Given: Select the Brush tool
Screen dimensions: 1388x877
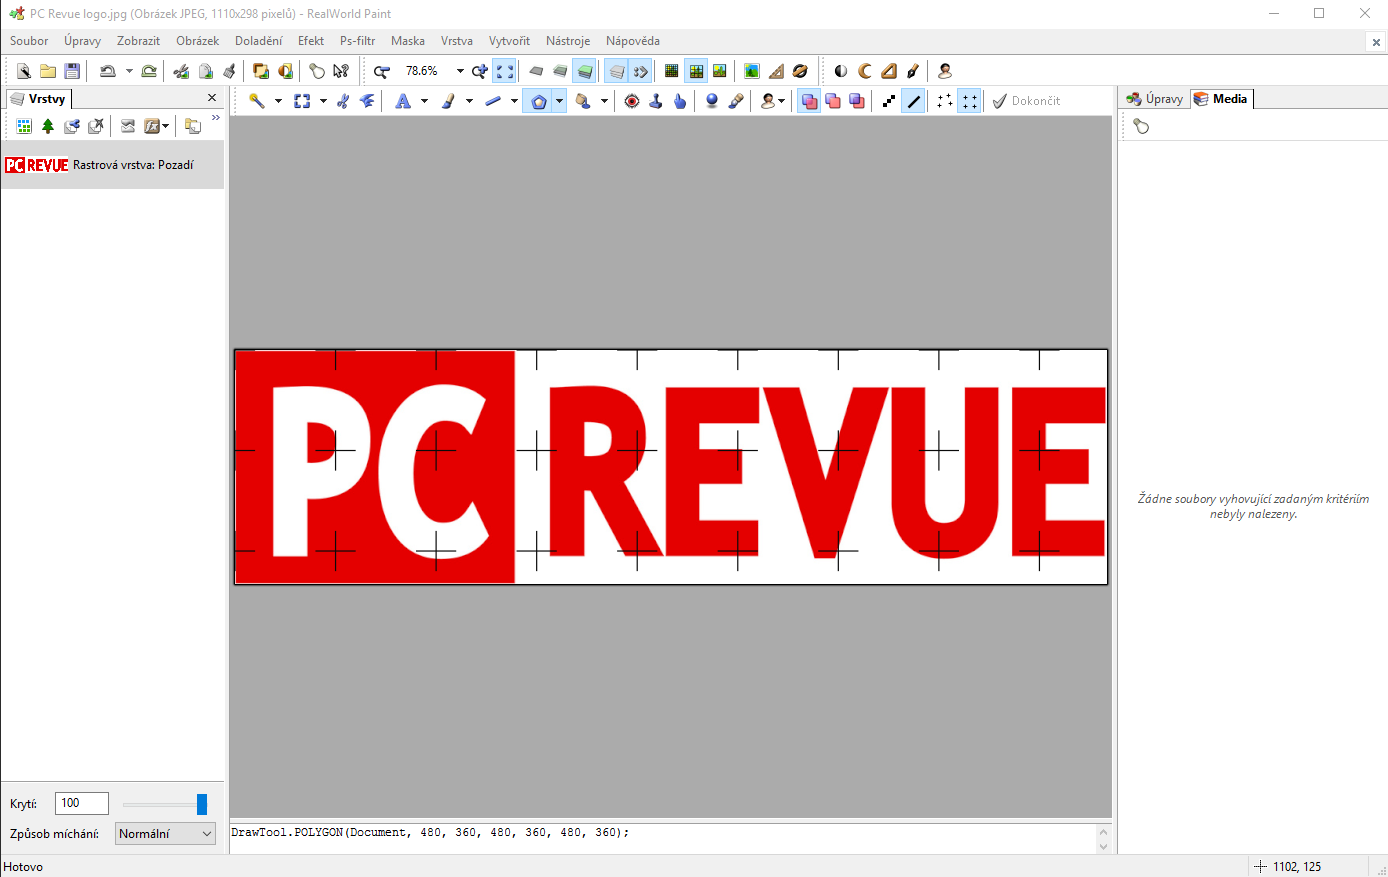Looking at the screenshot, I should tap(448, 101).
